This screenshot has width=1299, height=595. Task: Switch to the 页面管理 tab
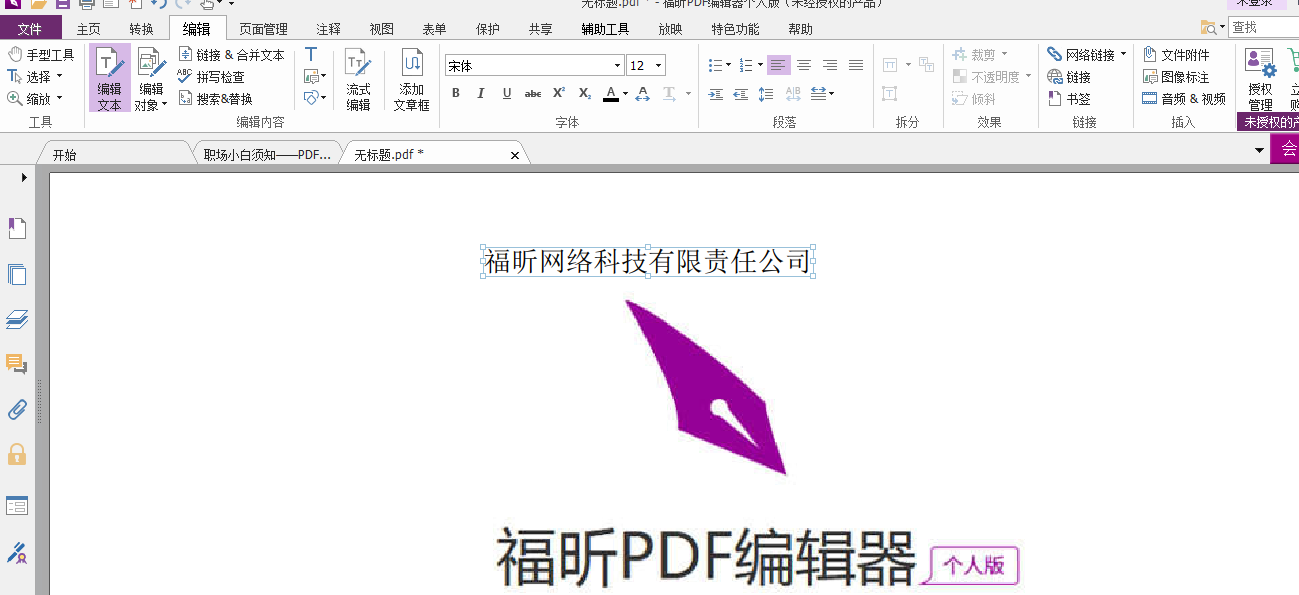click(263, 29)
